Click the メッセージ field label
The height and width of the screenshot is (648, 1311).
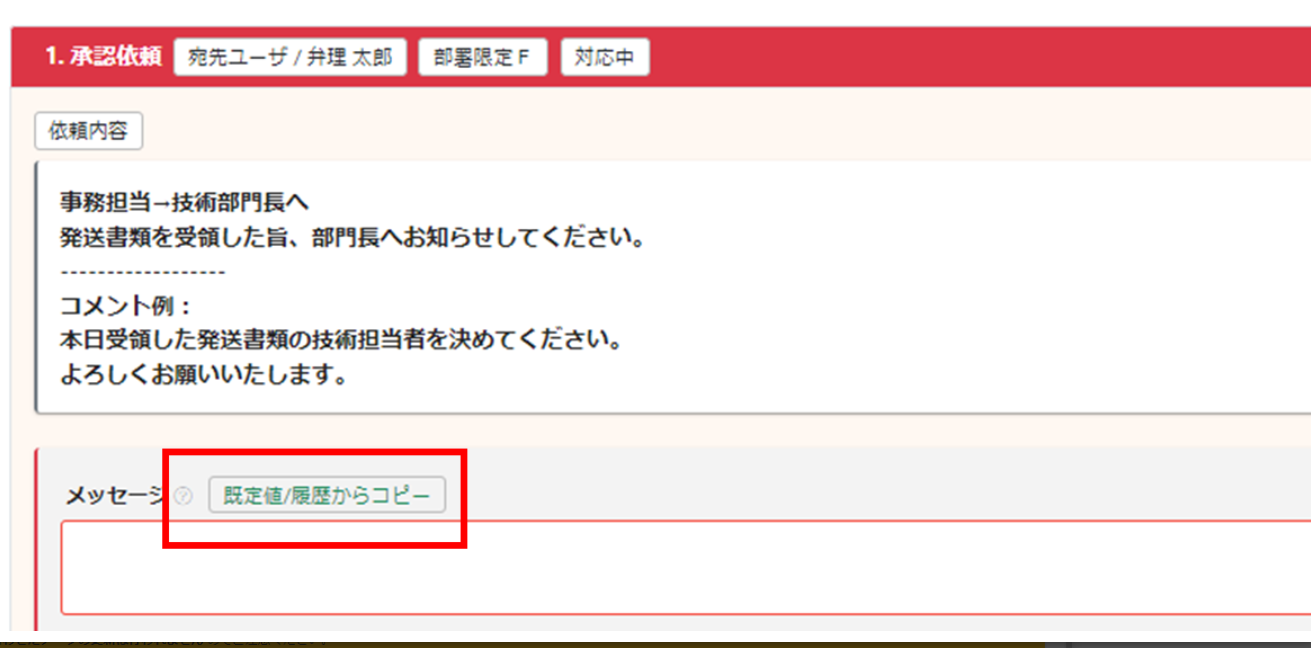coord(113,496)
